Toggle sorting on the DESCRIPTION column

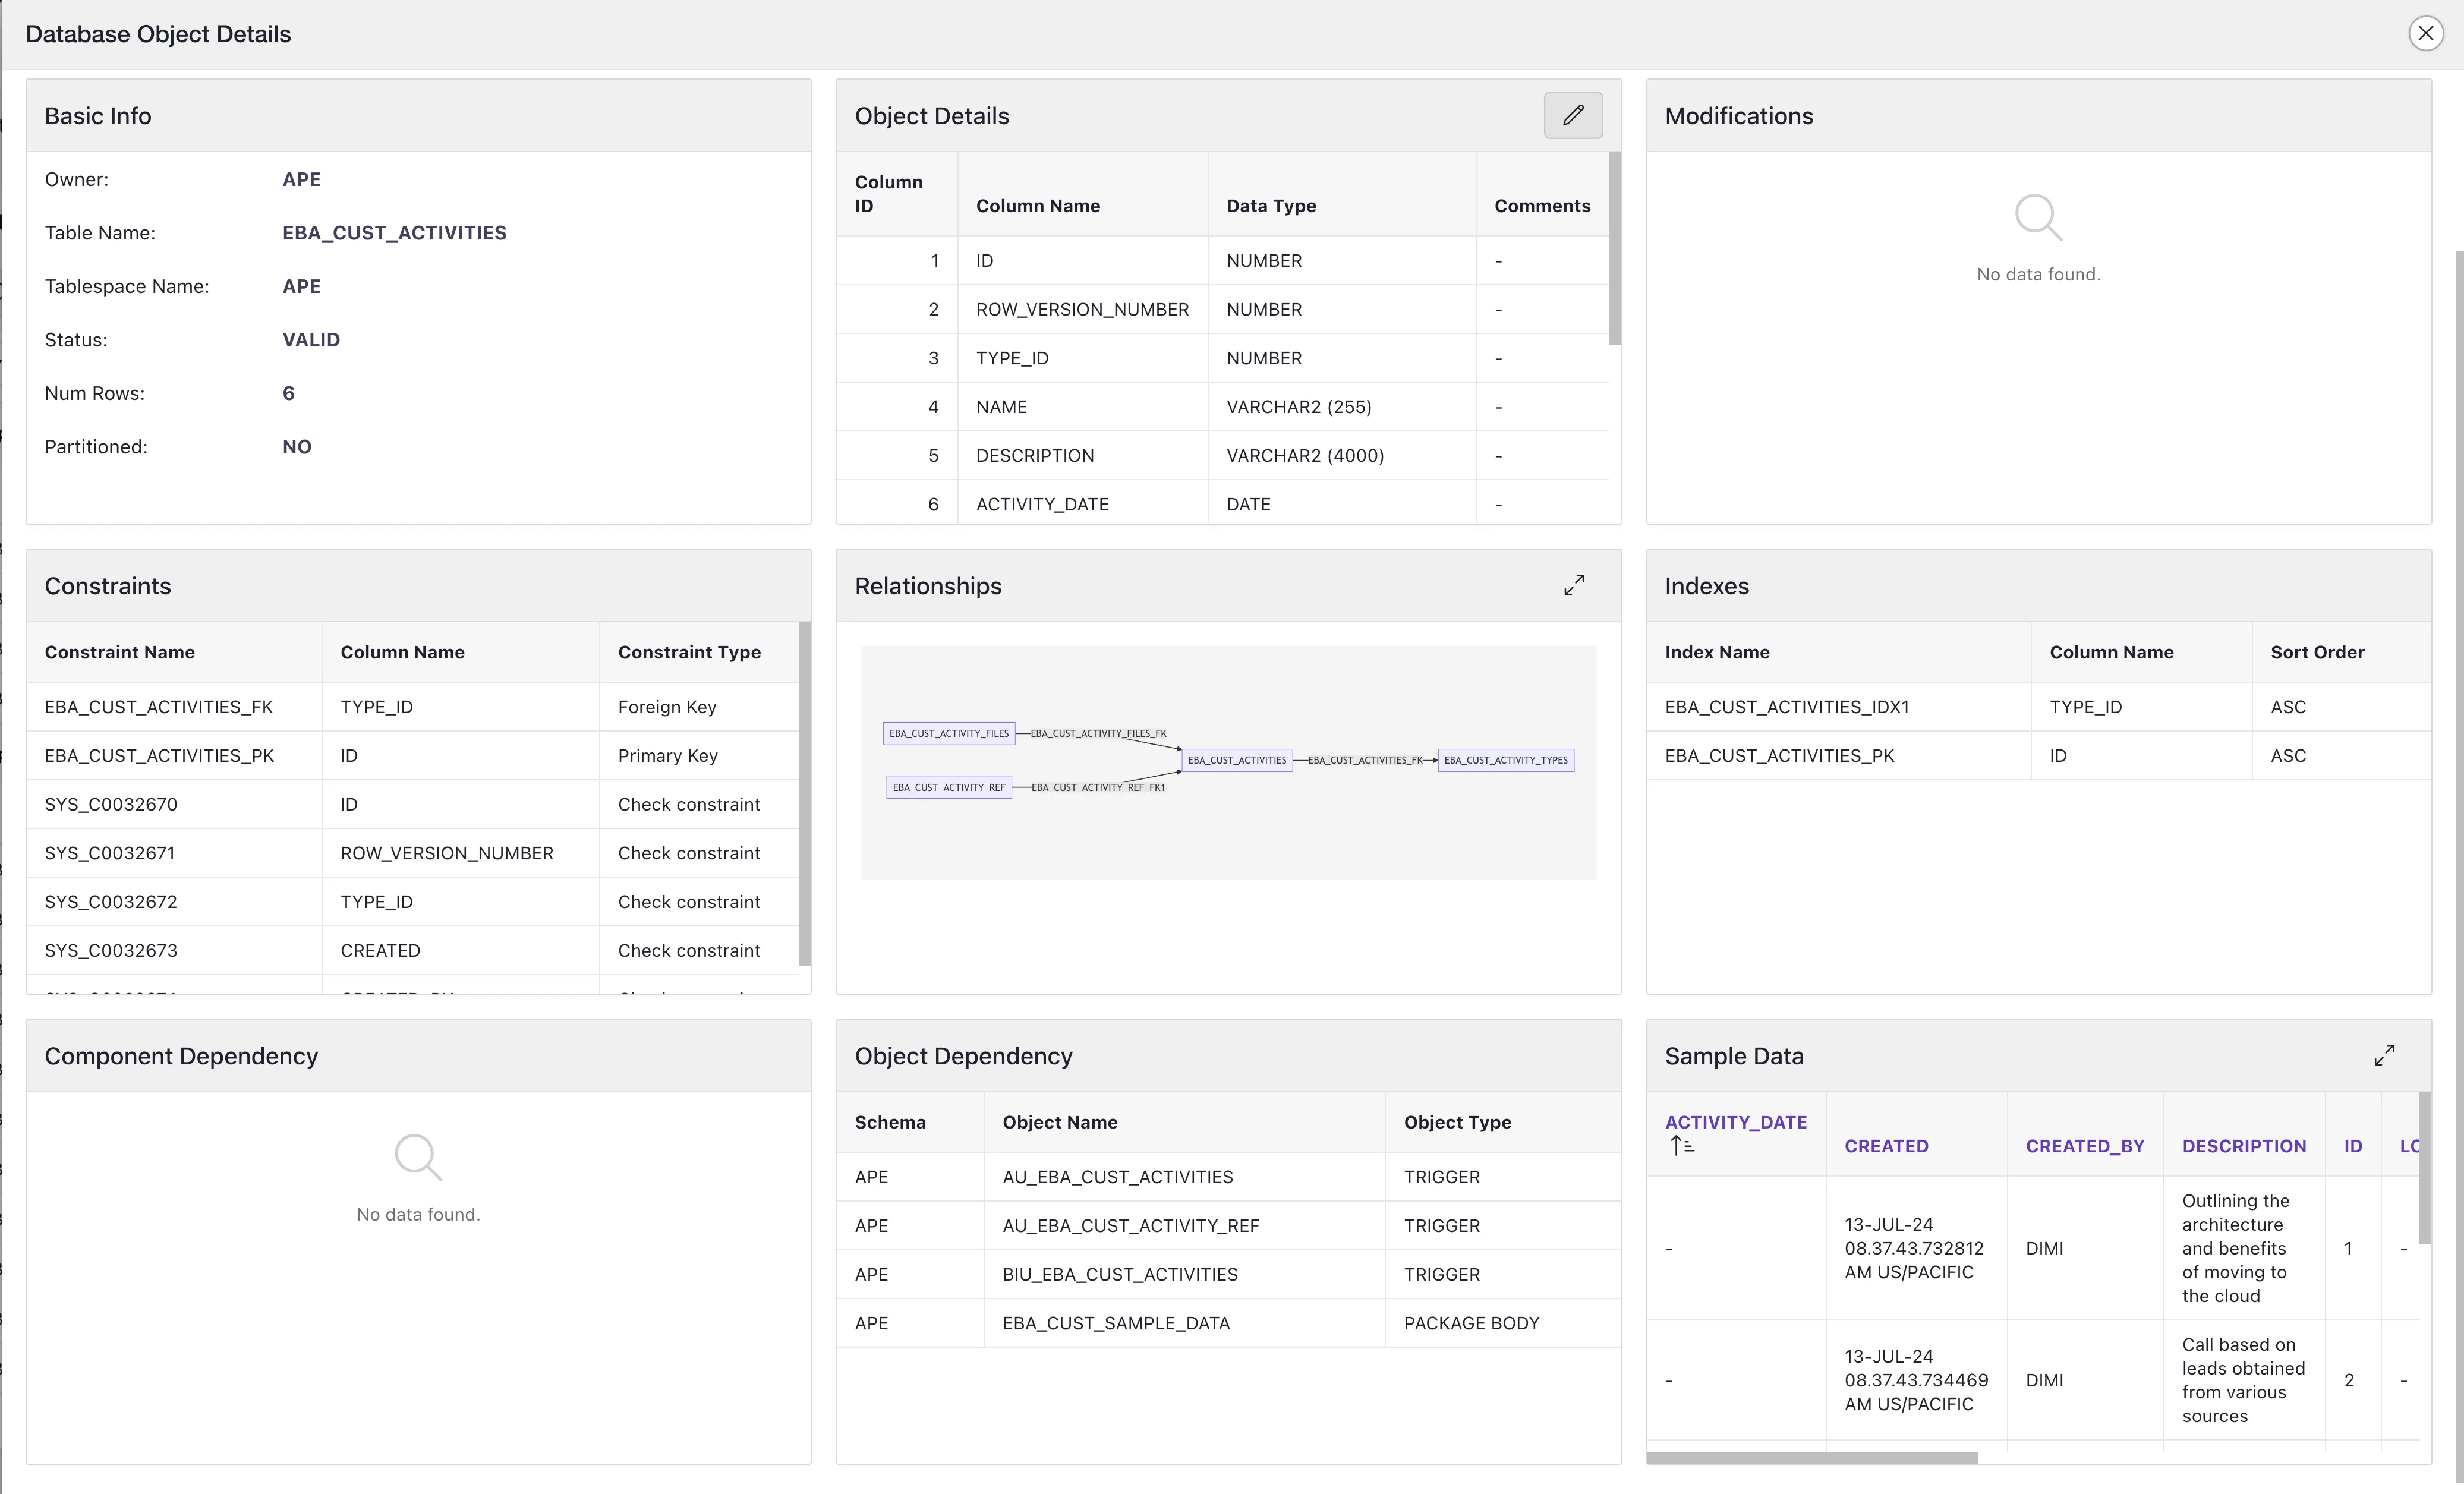tap(2244, 1146)
